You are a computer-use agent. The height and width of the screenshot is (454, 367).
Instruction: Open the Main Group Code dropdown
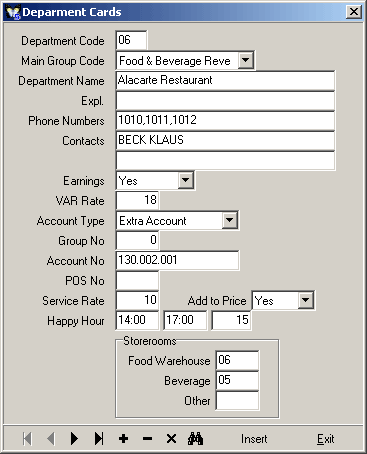point(246,60)
